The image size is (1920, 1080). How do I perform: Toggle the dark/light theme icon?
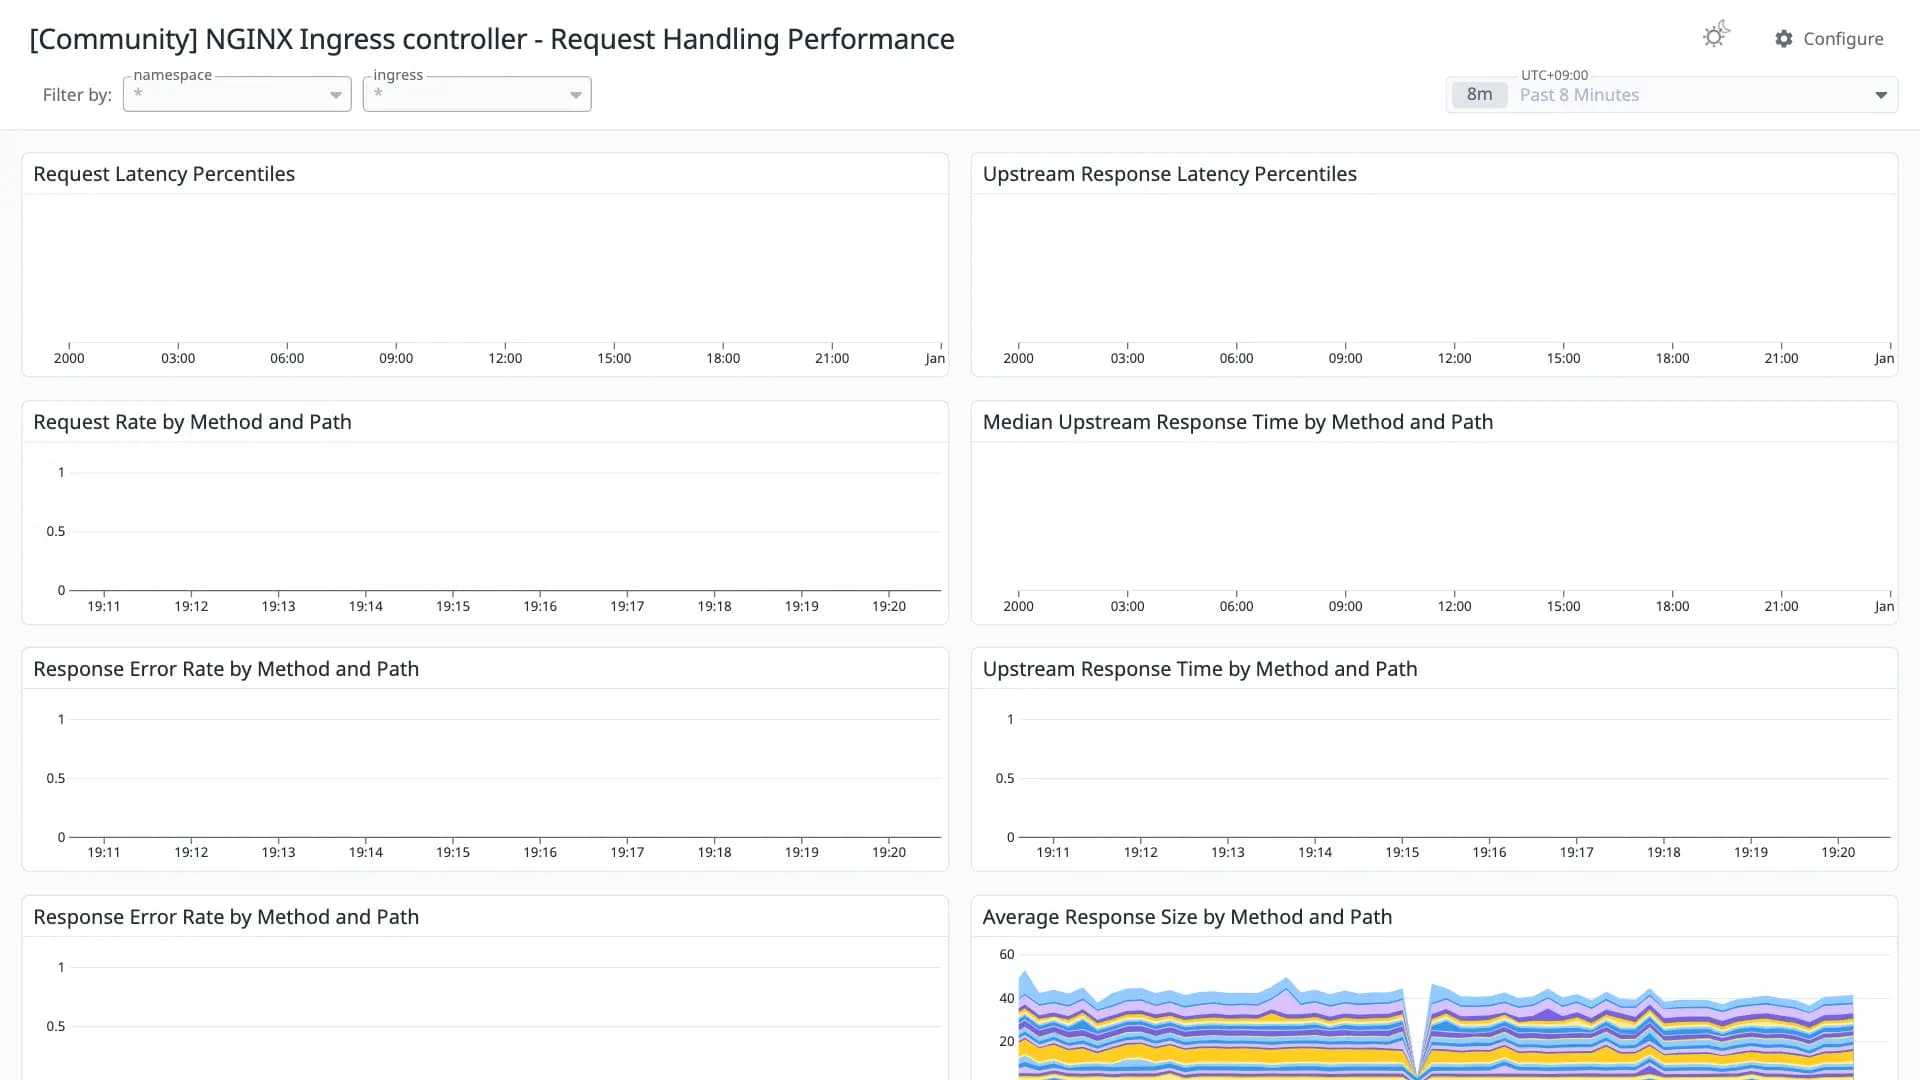(1716, 36)
